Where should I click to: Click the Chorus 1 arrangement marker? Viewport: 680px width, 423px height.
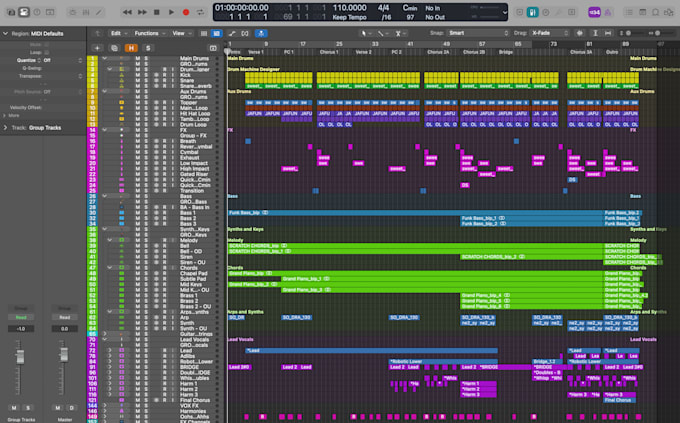329,52
